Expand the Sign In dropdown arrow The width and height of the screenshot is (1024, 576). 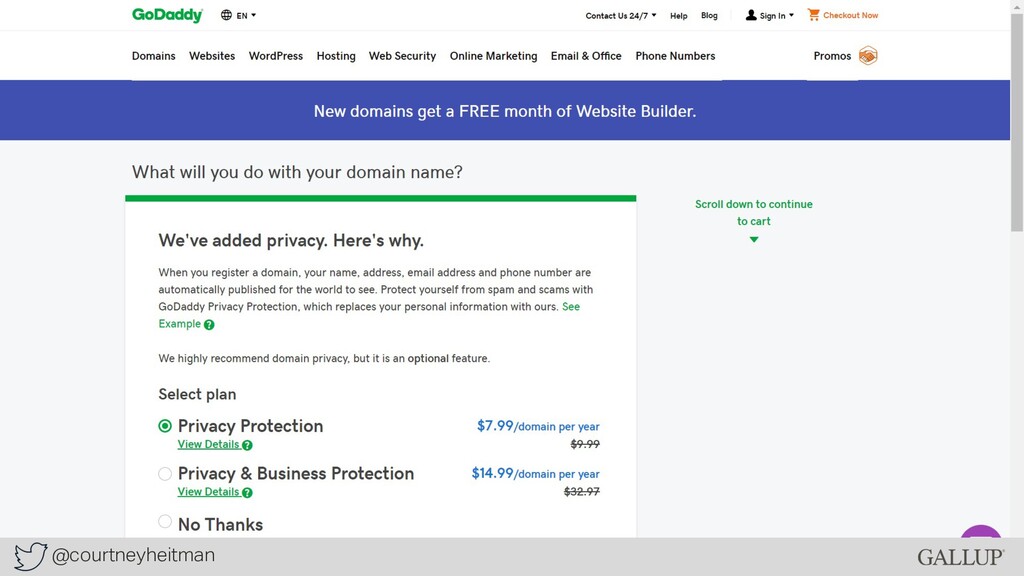click(x=792, y=15)
